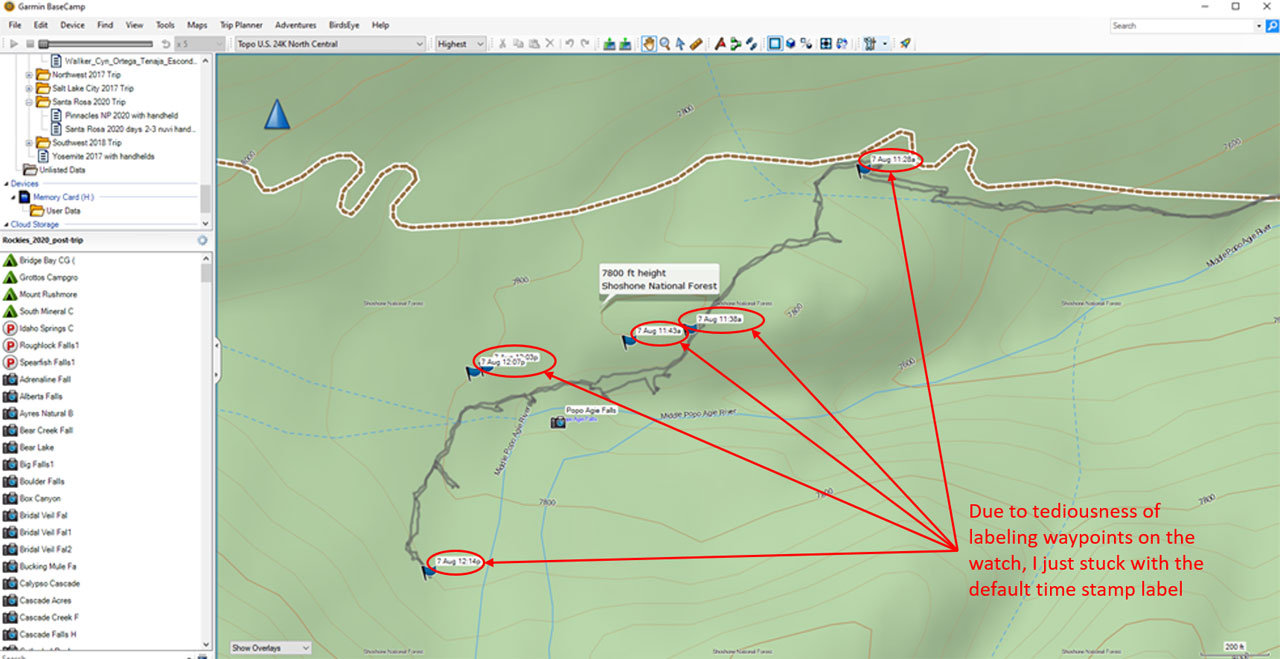Open the Tools menu

click(165, 25)
